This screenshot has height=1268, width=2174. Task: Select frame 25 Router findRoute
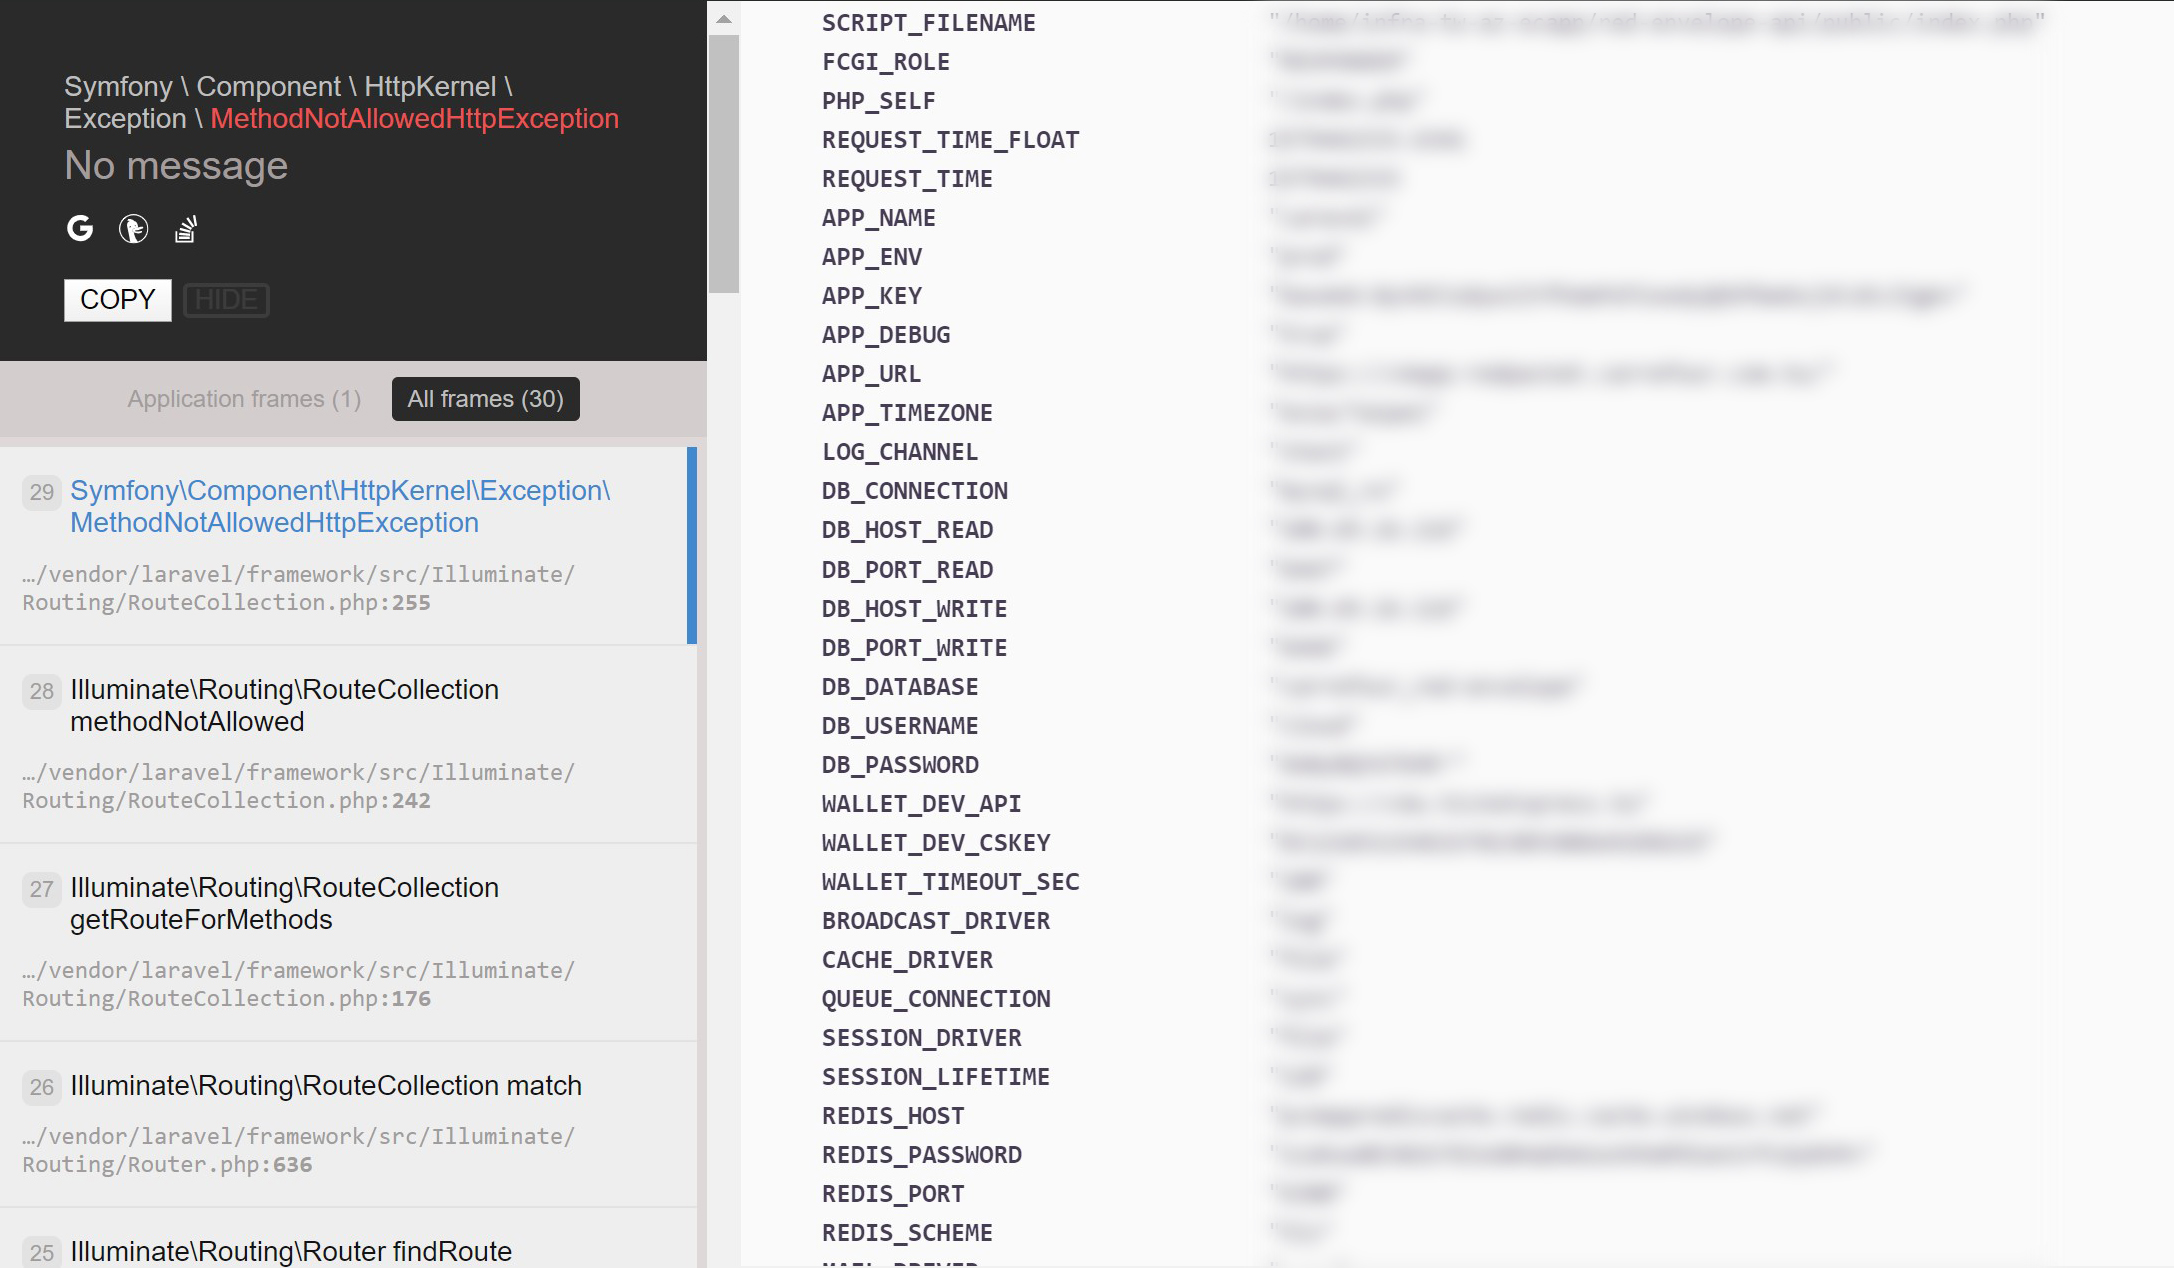click(348, 1238)
